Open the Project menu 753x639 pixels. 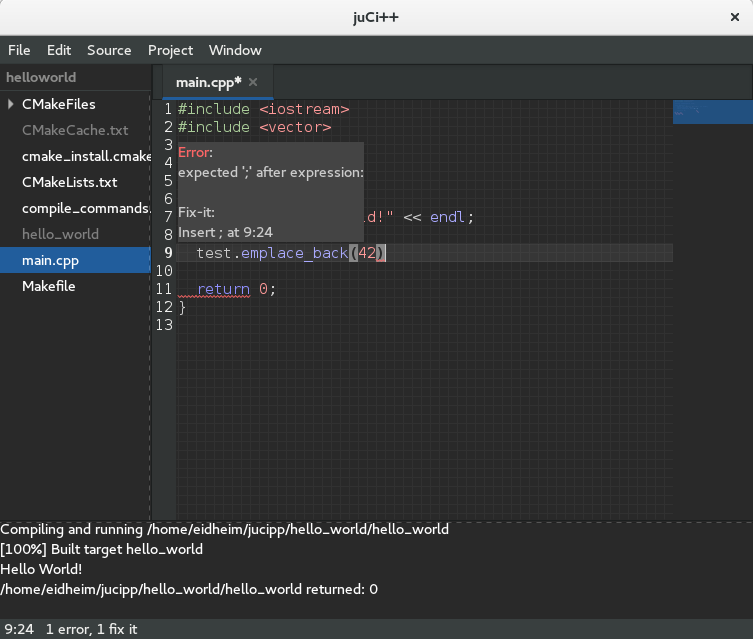pyautogui.click(x=170, y=50)
